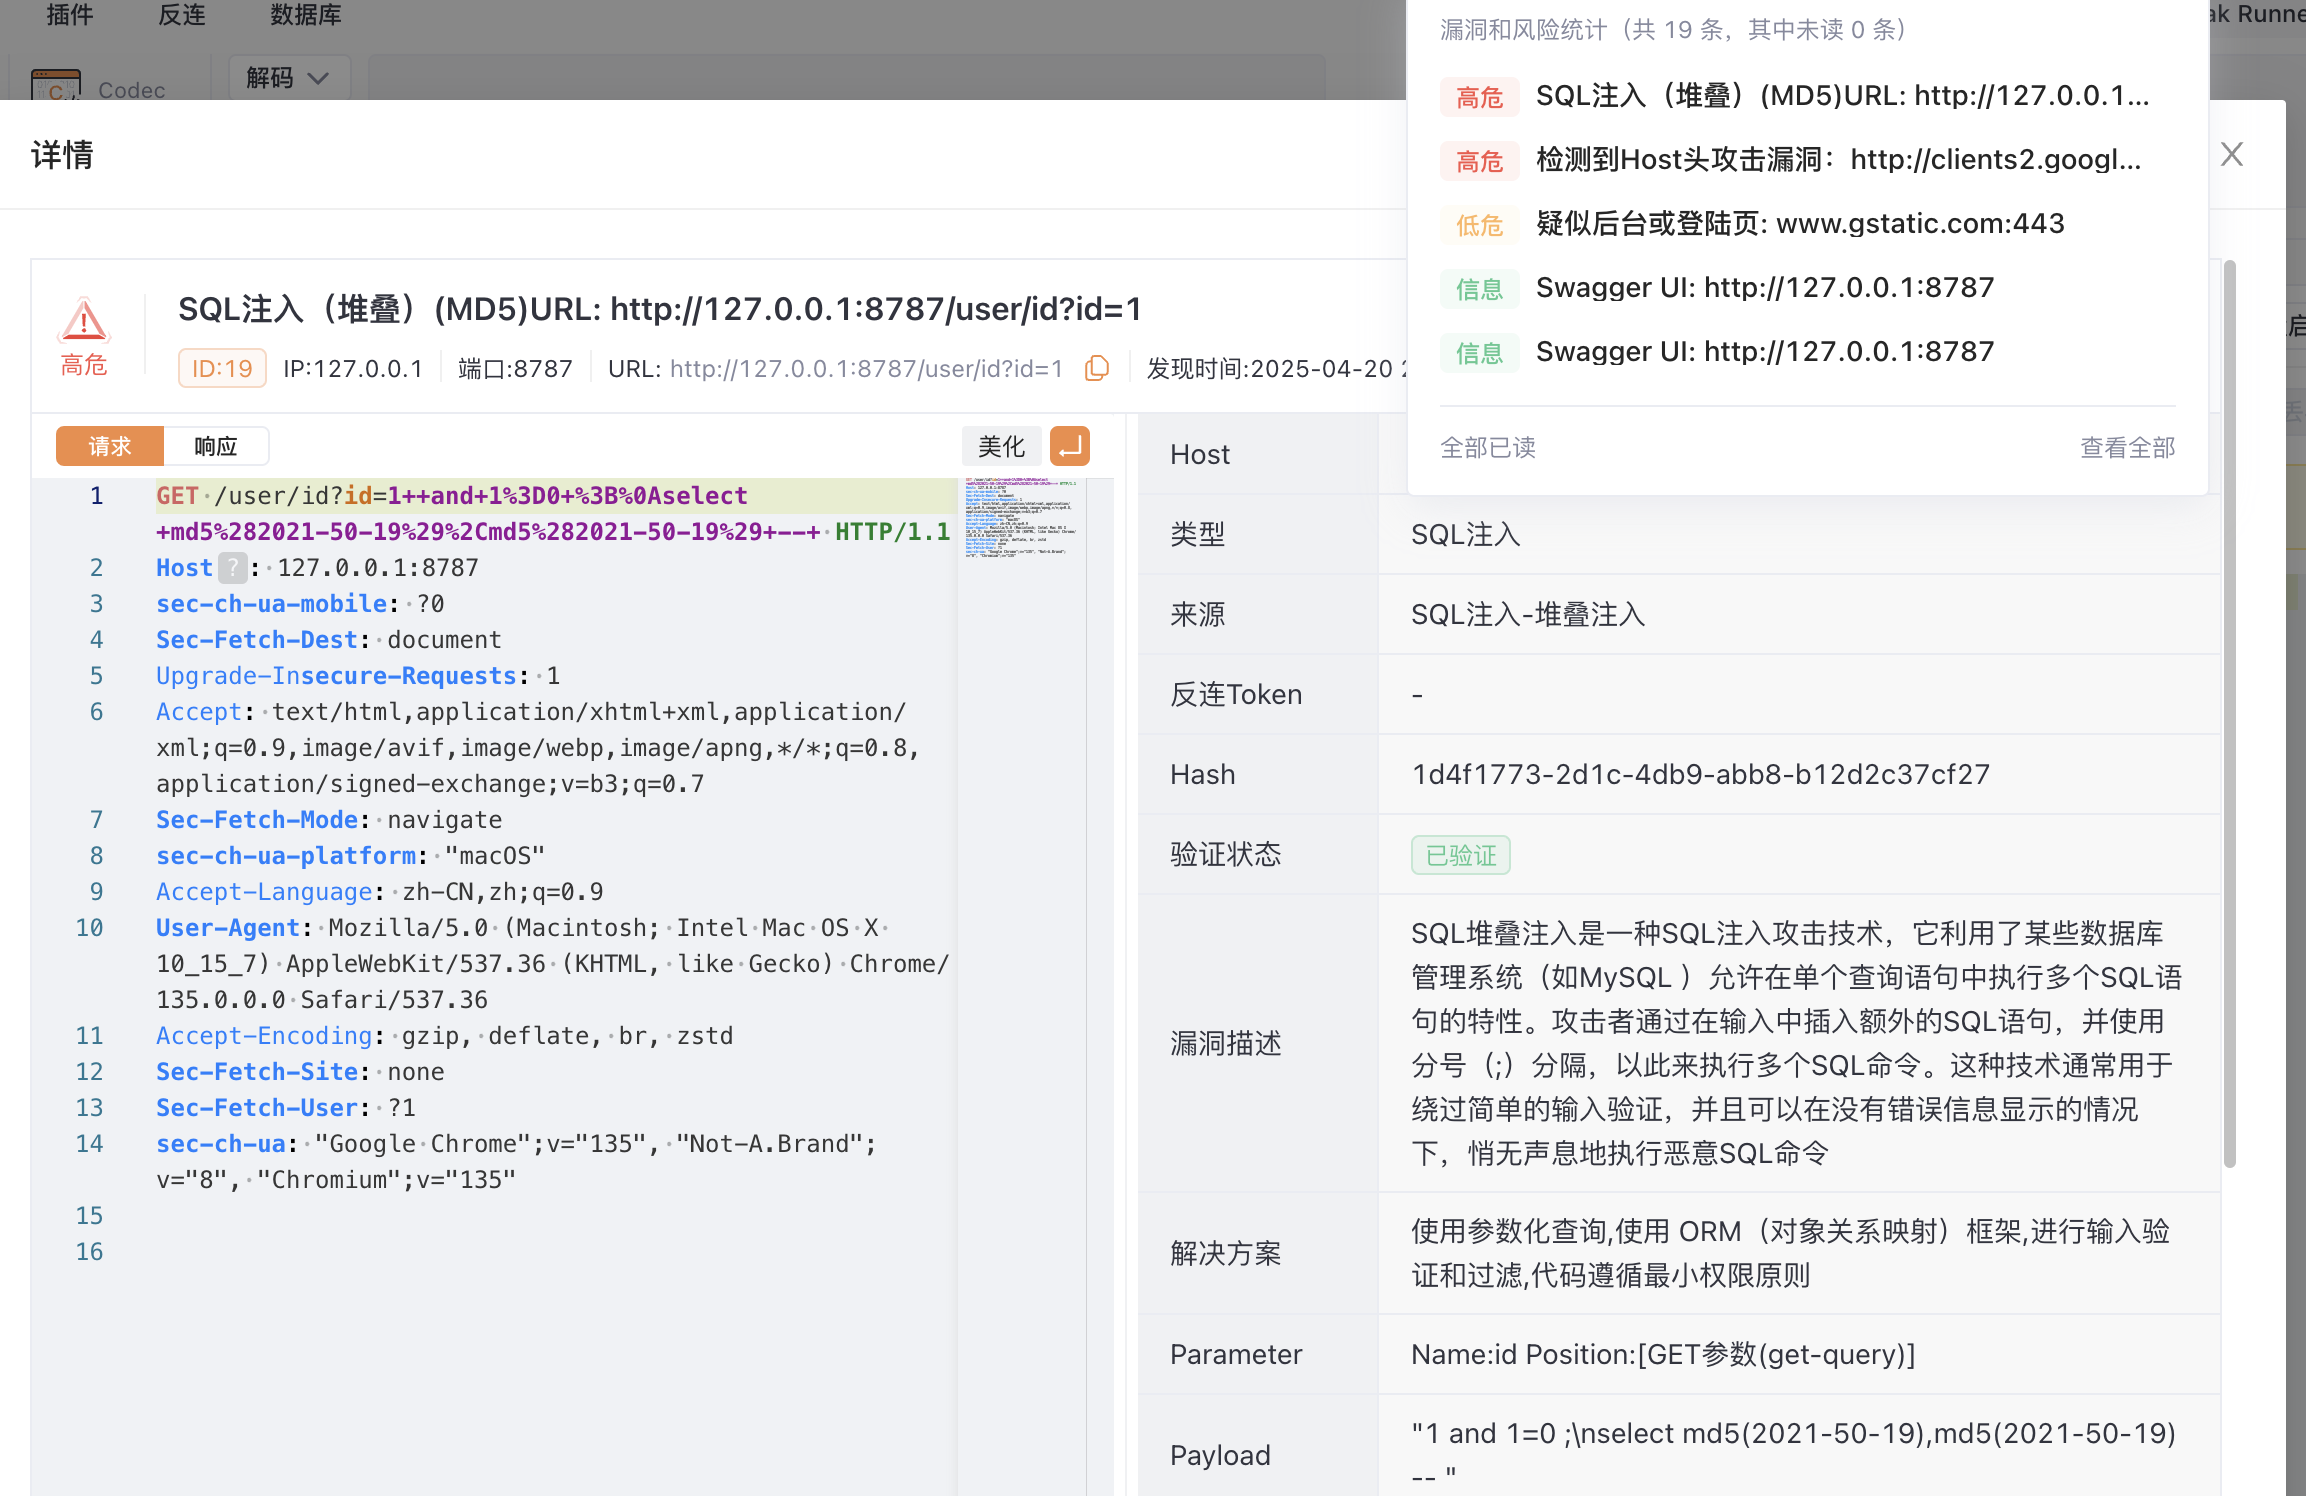Open the 插件 menu

(70, 15)
